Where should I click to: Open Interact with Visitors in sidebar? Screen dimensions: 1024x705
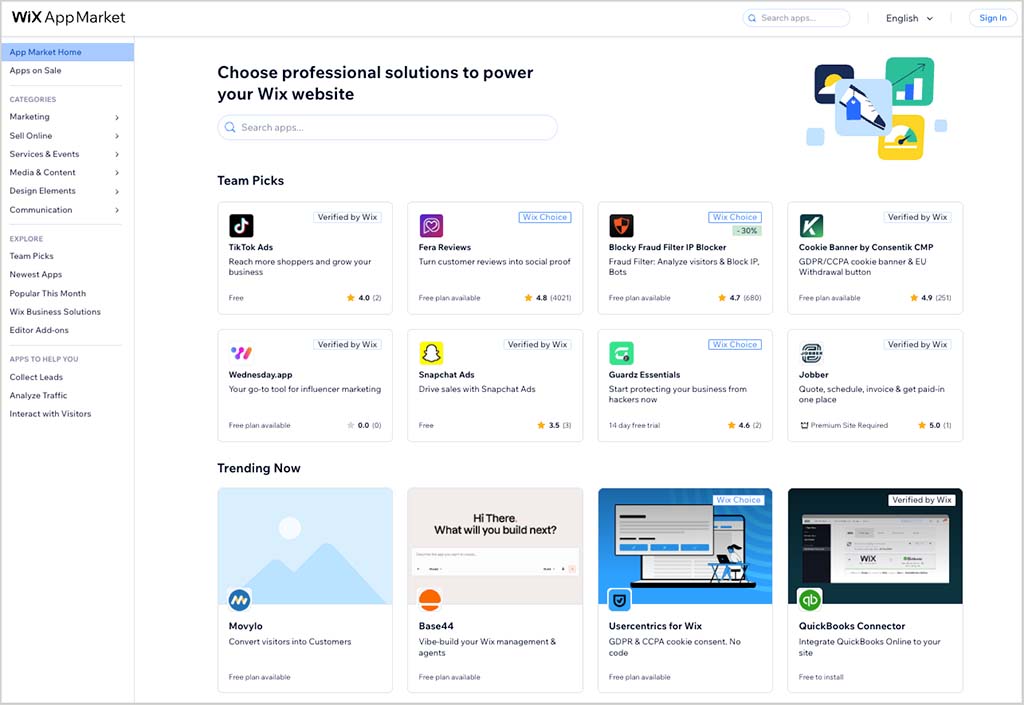click(50, 413)
